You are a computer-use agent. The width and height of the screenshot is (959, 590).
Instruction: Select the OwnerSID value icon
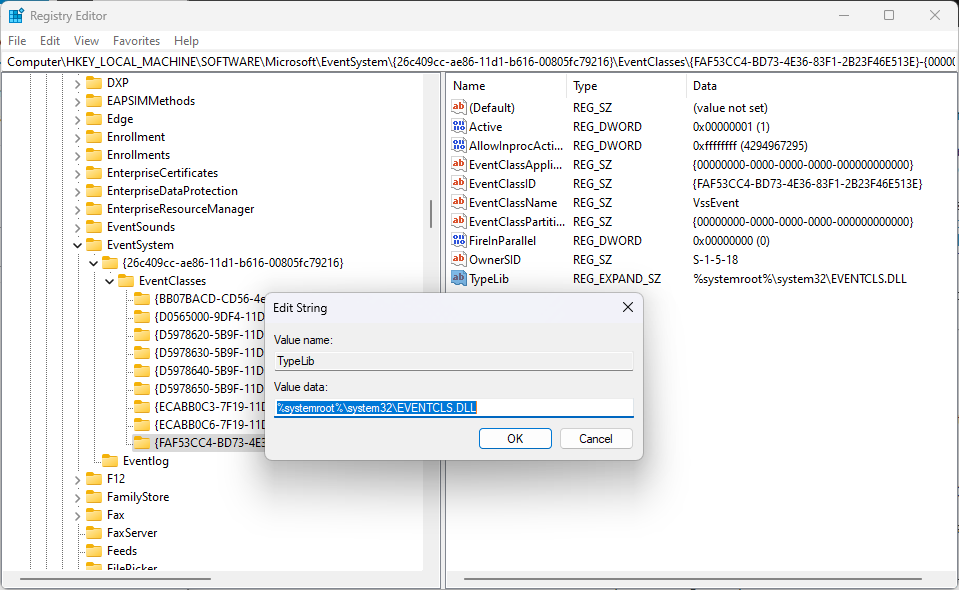click(459, 260)
